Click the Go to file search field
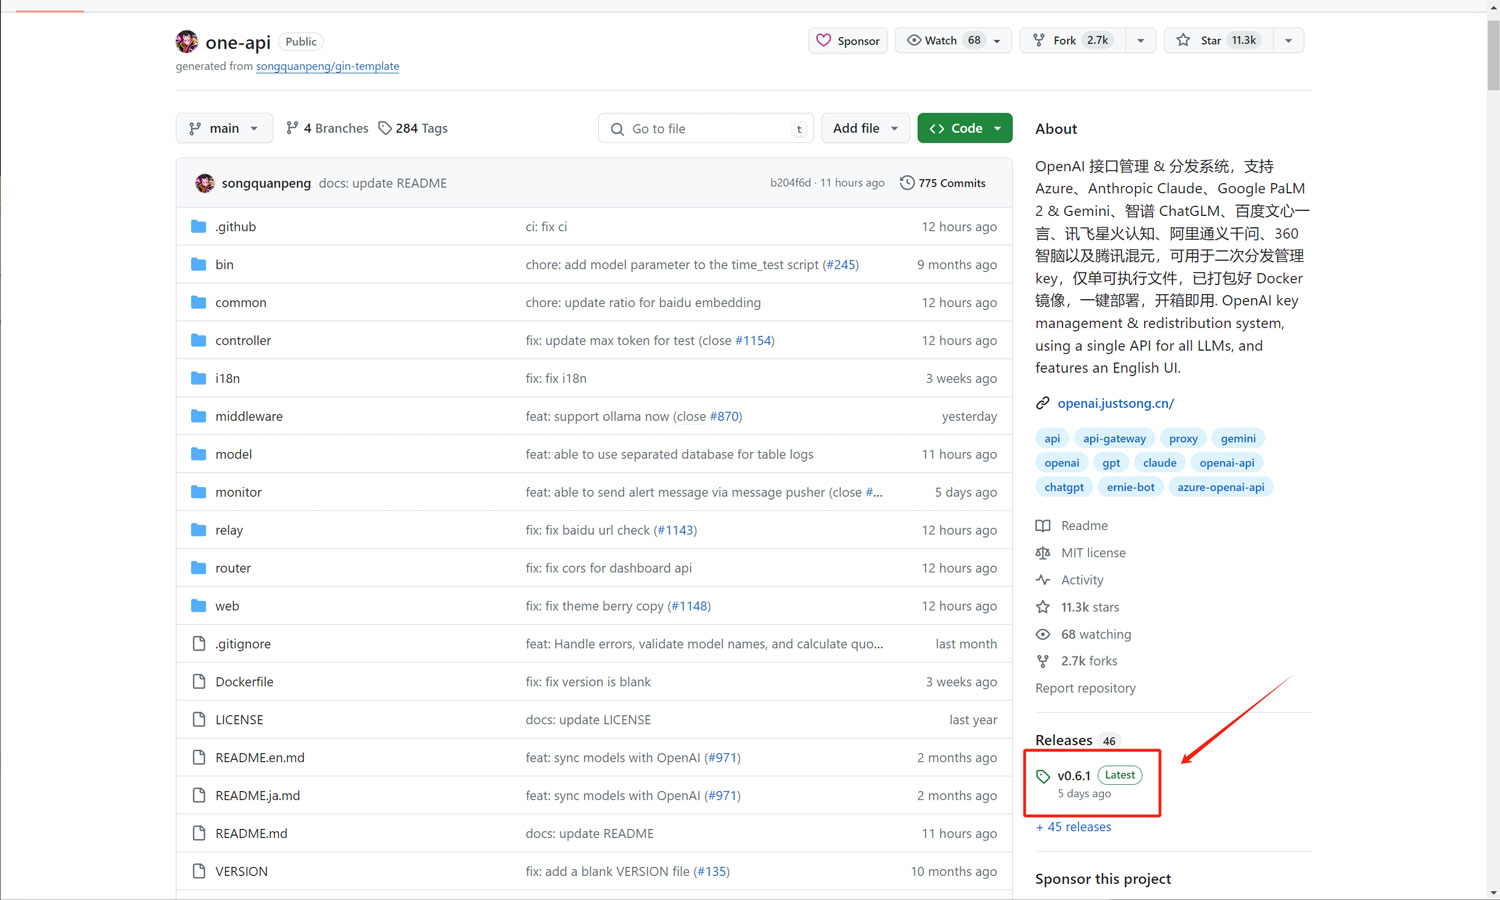The image size is (1500, 900). [x=706, y=128]
